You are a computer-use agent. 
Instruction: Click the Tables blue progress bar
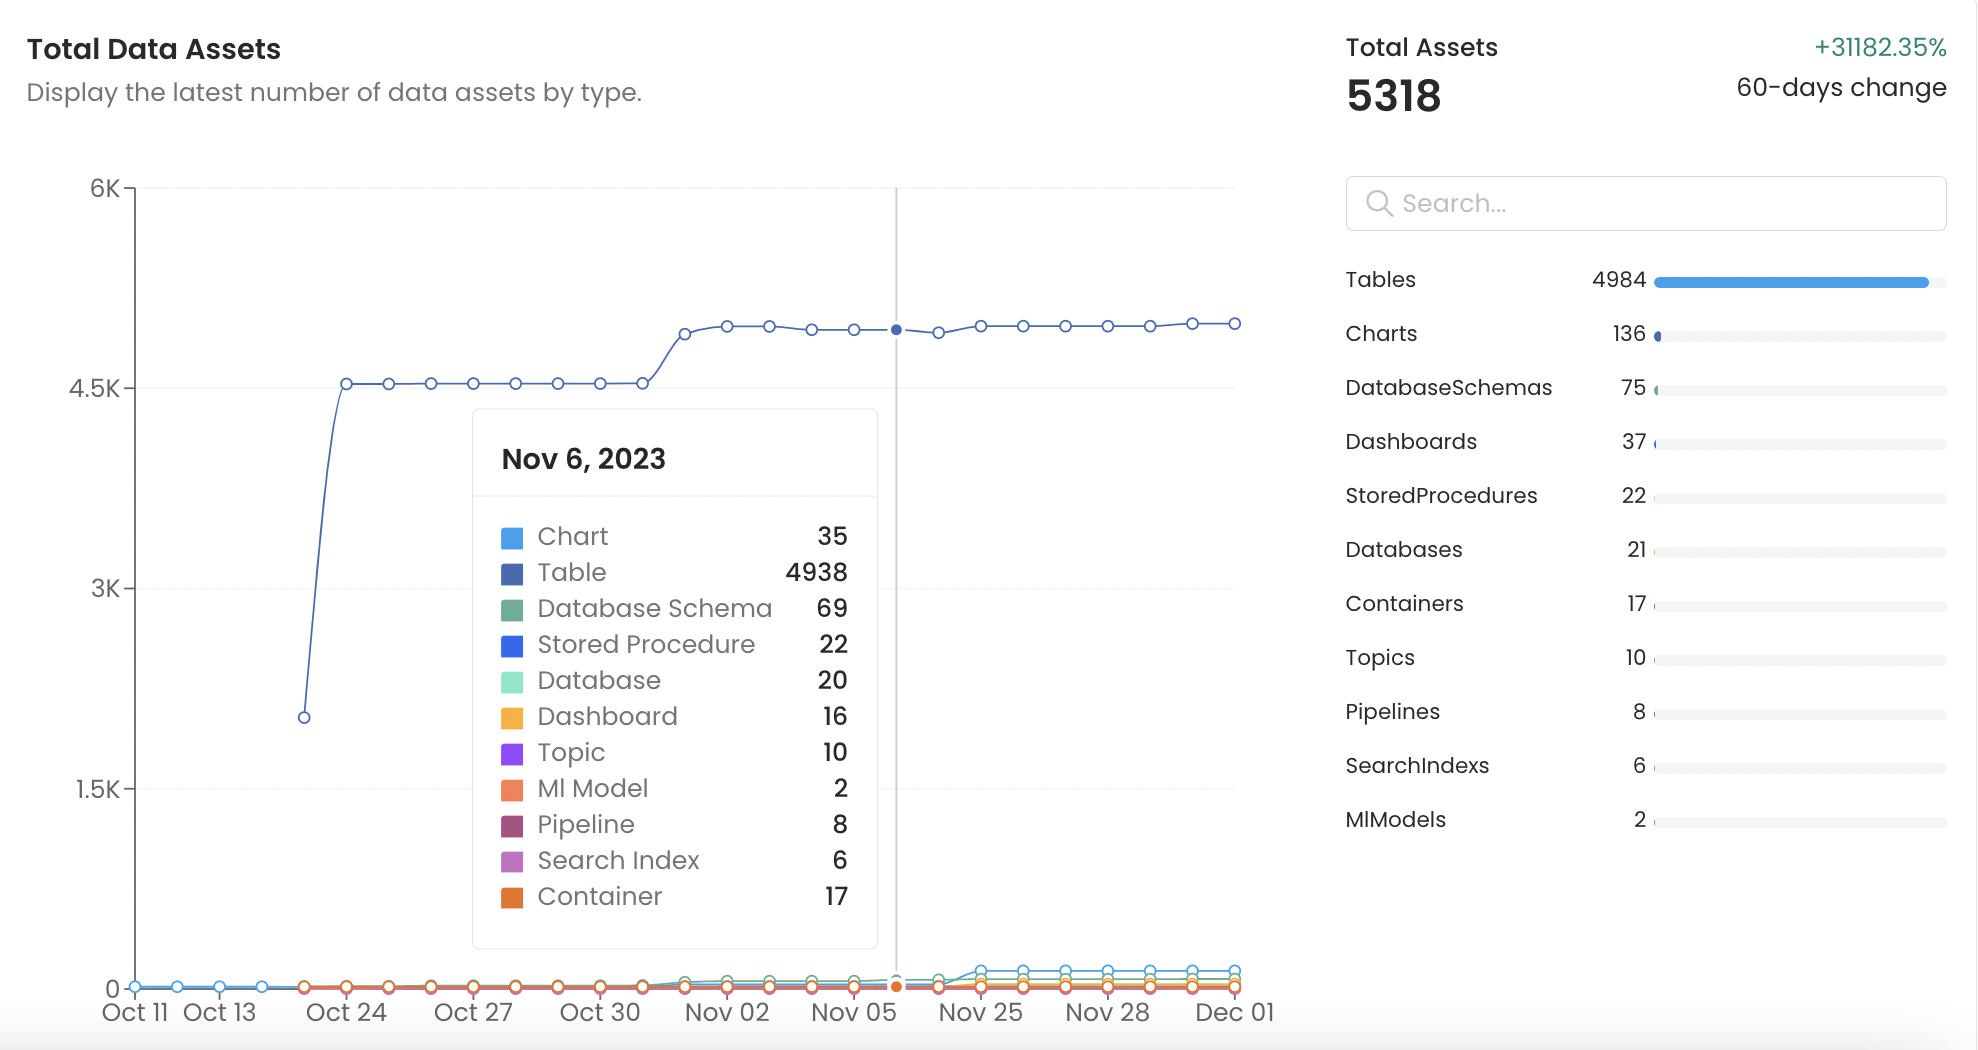click(1790, 283)
